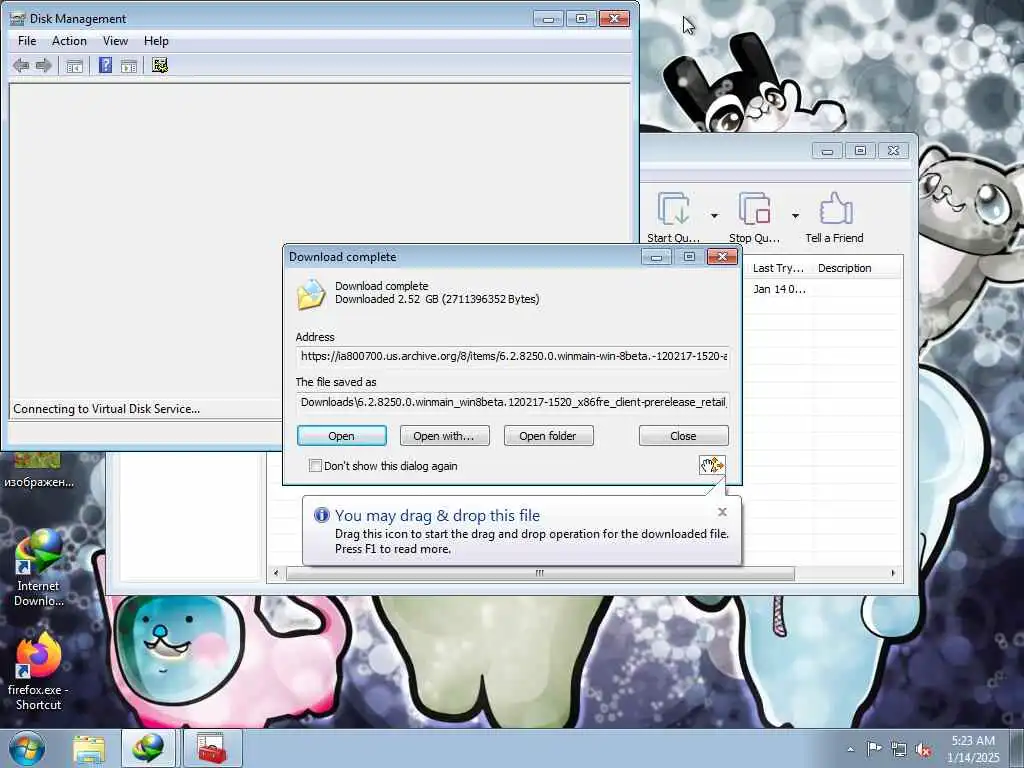Open the File menu in Disk Management
Image resolution: width=1024 pixels, height=768 pixels.
click(x=27, y=40)
